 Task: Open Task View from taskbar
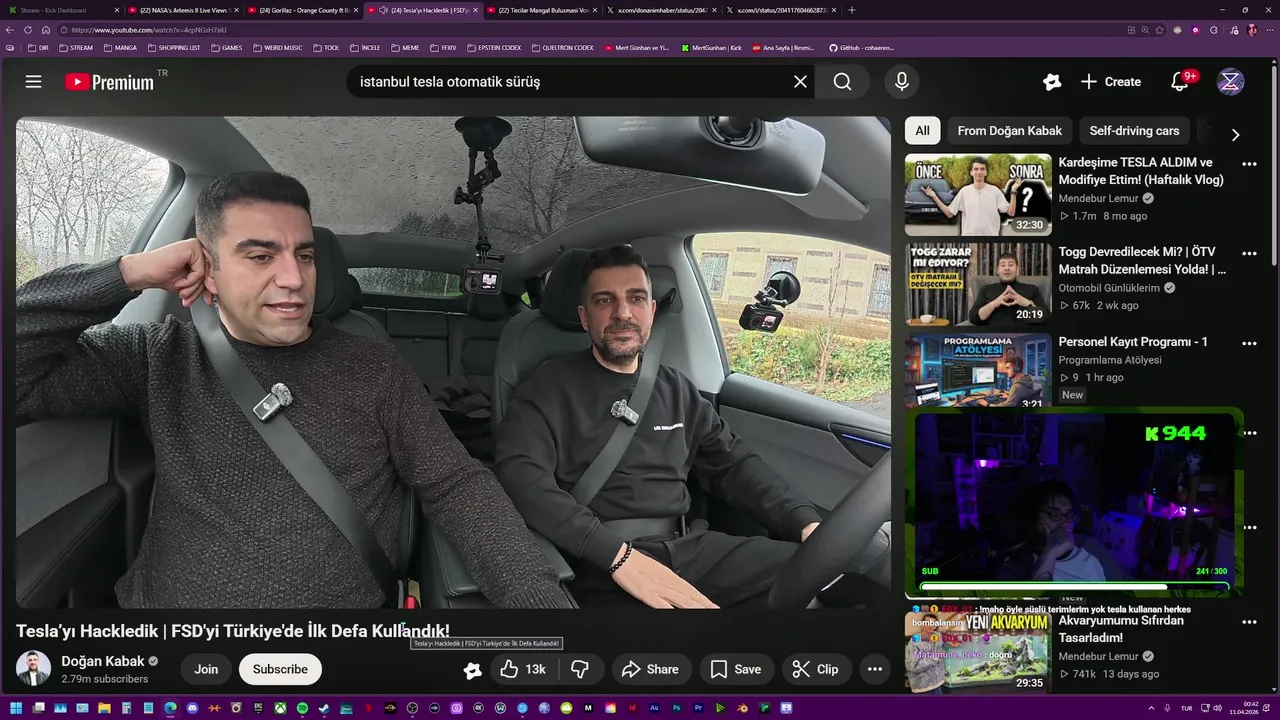[38, 708]
